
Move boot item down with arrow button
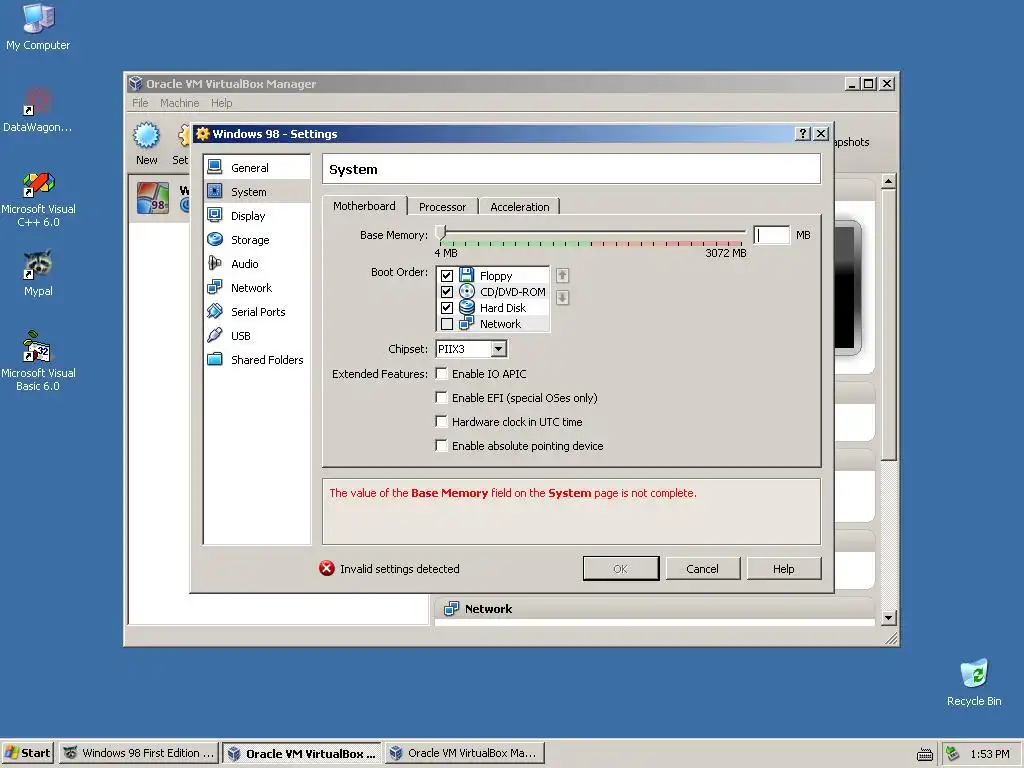(x=562, y=298)
